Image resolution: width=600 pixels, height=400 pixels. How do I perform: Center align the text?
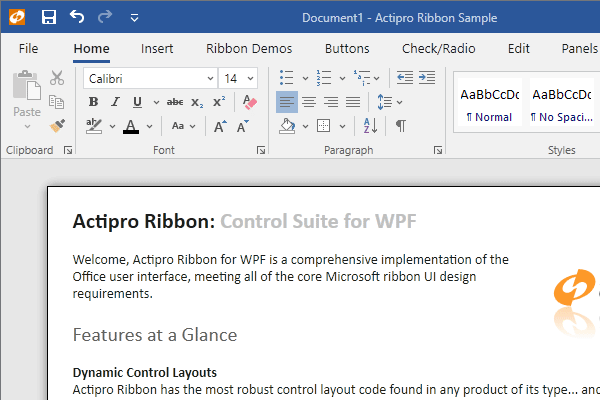[x=309, y=102]
